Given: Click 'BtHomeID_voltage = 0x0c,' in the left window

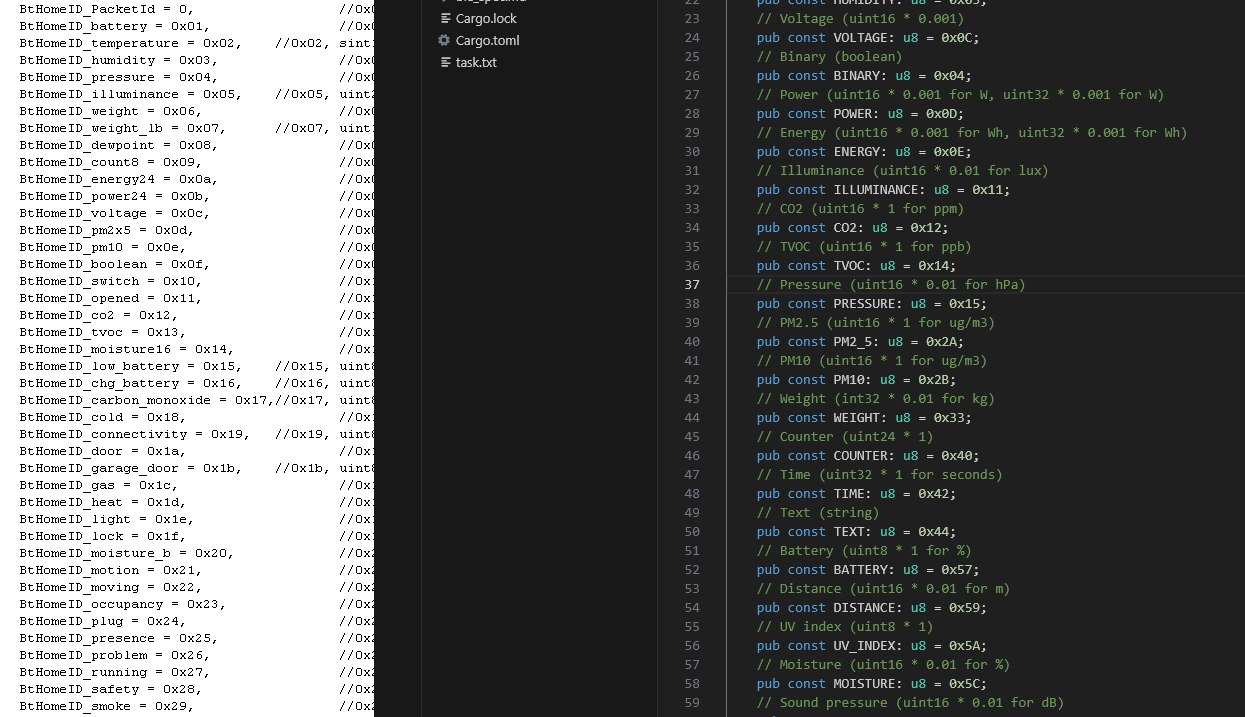Looking at the screenshot, I should 114,213.
